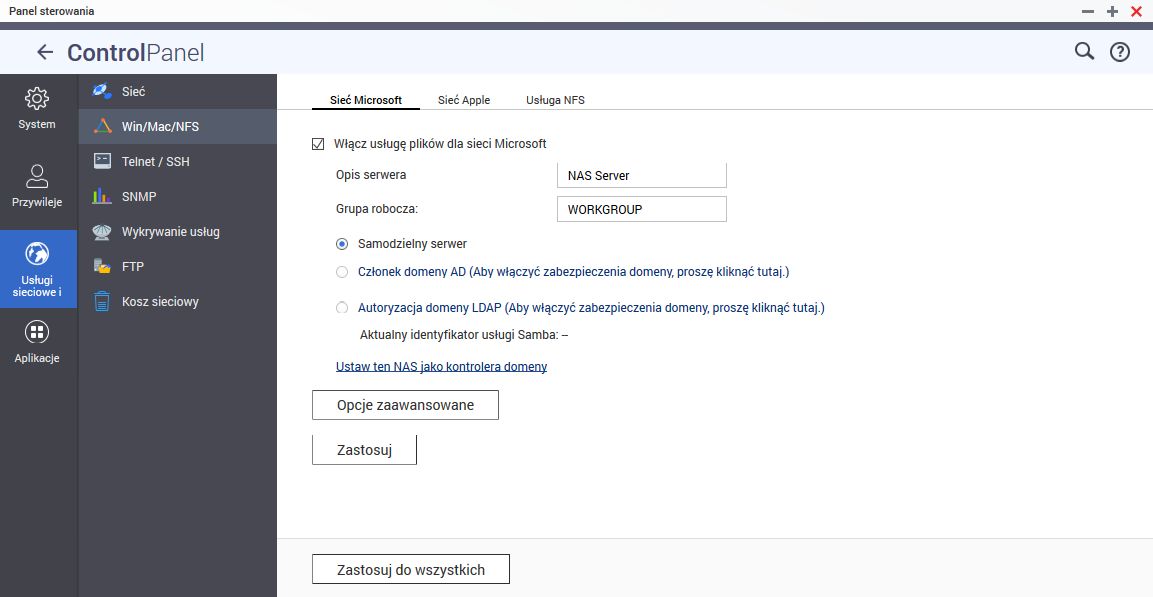Open the Sieć menu entry
Image resolution: width=1153 pixels, height=597 pixels.
point(178,91)
